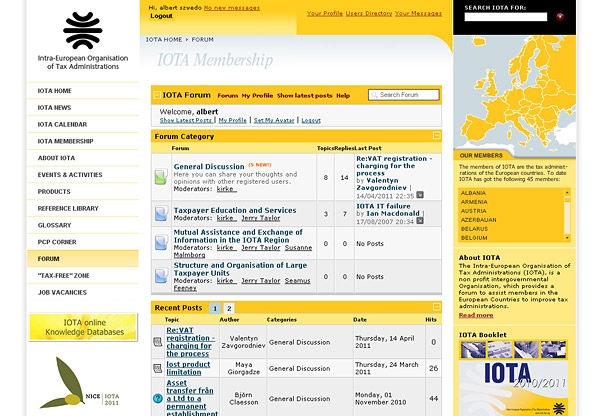The width and height of the screenshot is (604, 416).
Task: Click My Profile in the forum toolbar
Action: click(257, 96)
